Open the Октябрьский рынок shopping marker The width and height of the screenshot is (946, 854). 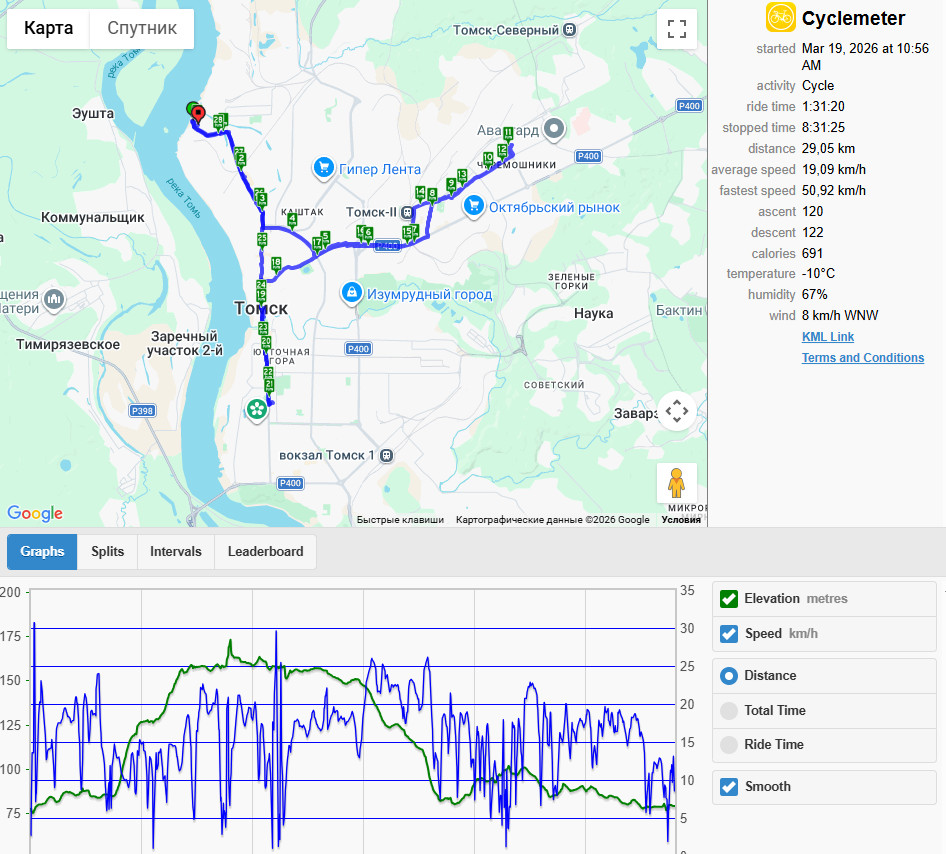(474, 207)
